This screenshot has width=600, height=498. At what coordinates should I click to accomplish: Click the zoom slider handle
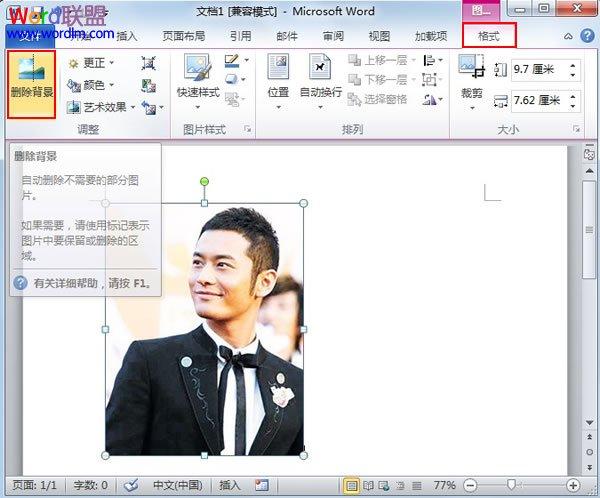511,485
